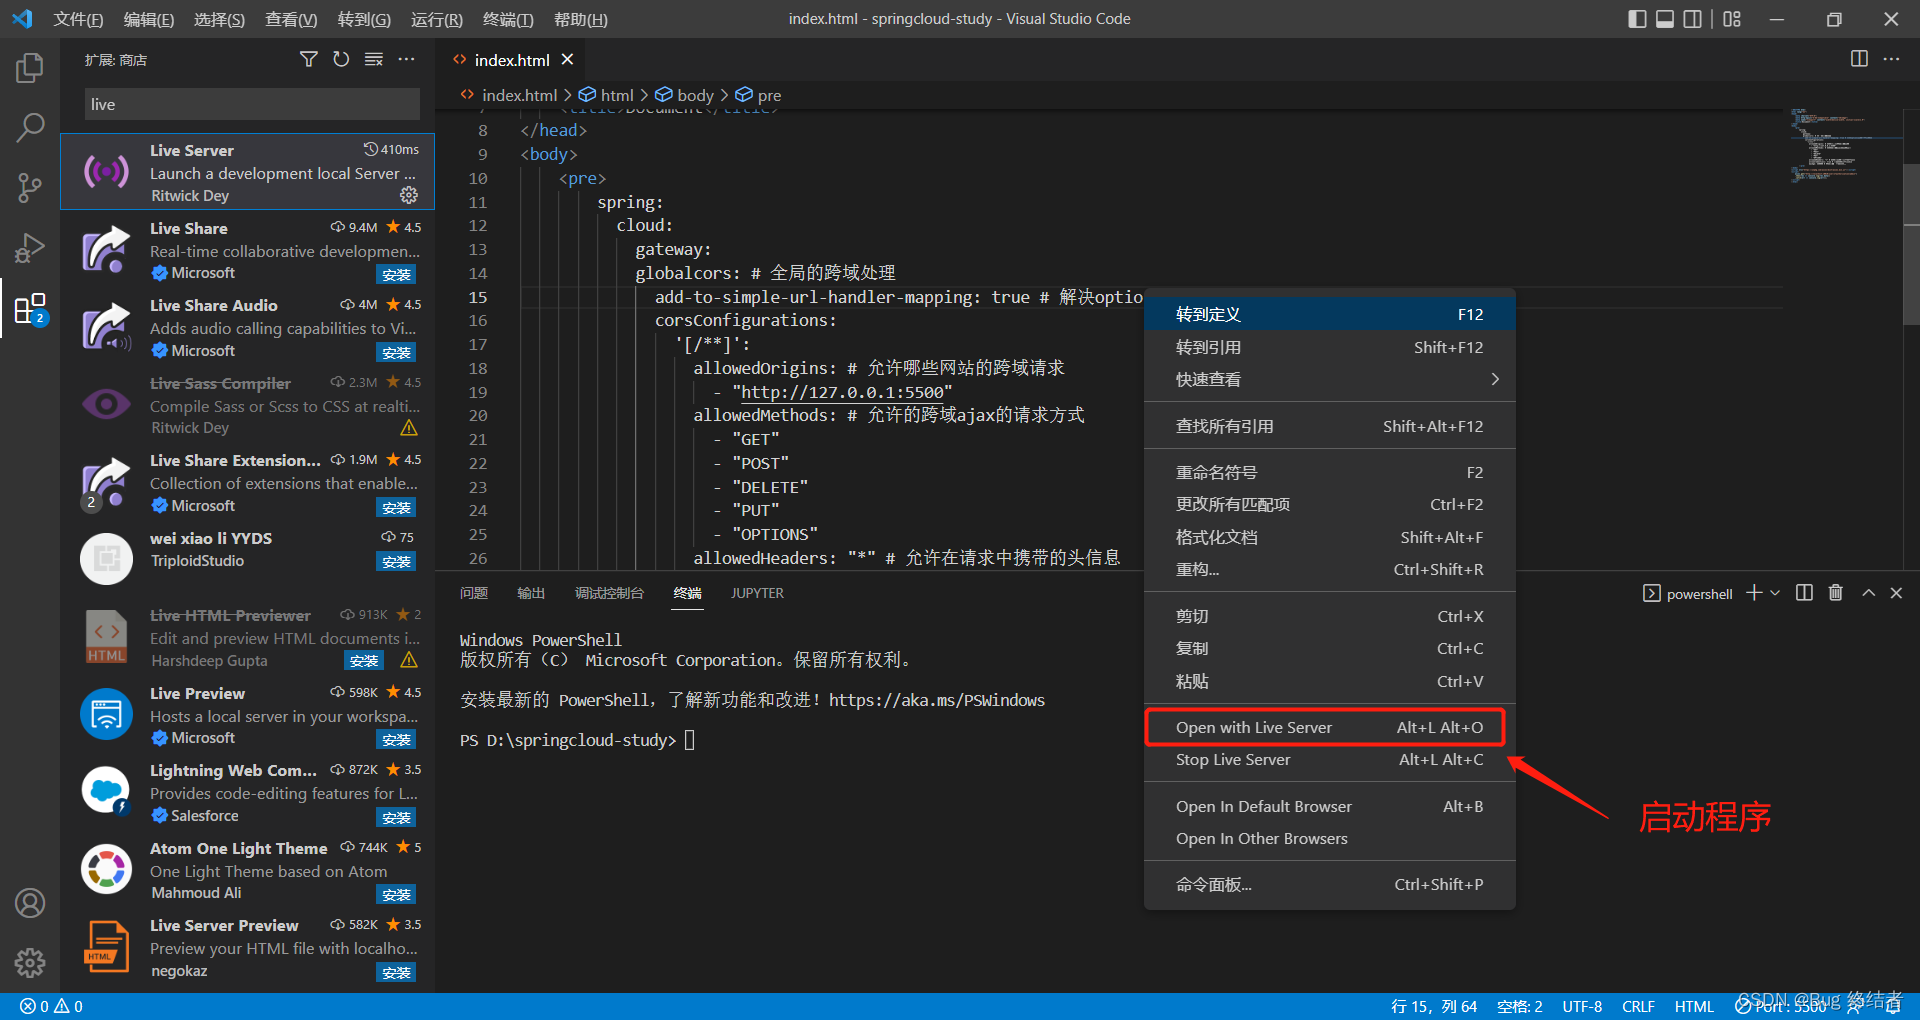Screen dimensions: 1920x1020
Task: Open the Search view in activity bar
Action: click(x=30, y=127)
